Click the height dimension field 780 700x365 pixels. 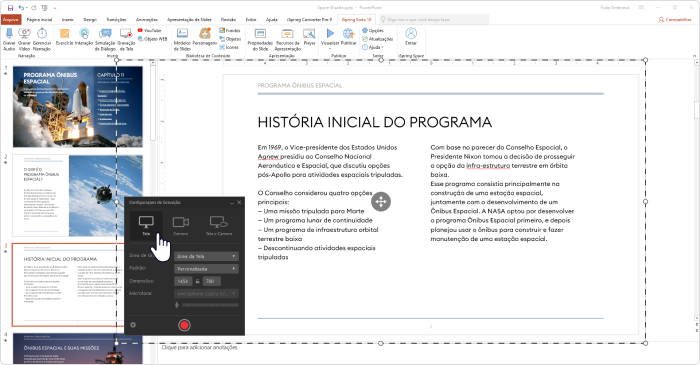pyautogui.click(x=212, y=281)
